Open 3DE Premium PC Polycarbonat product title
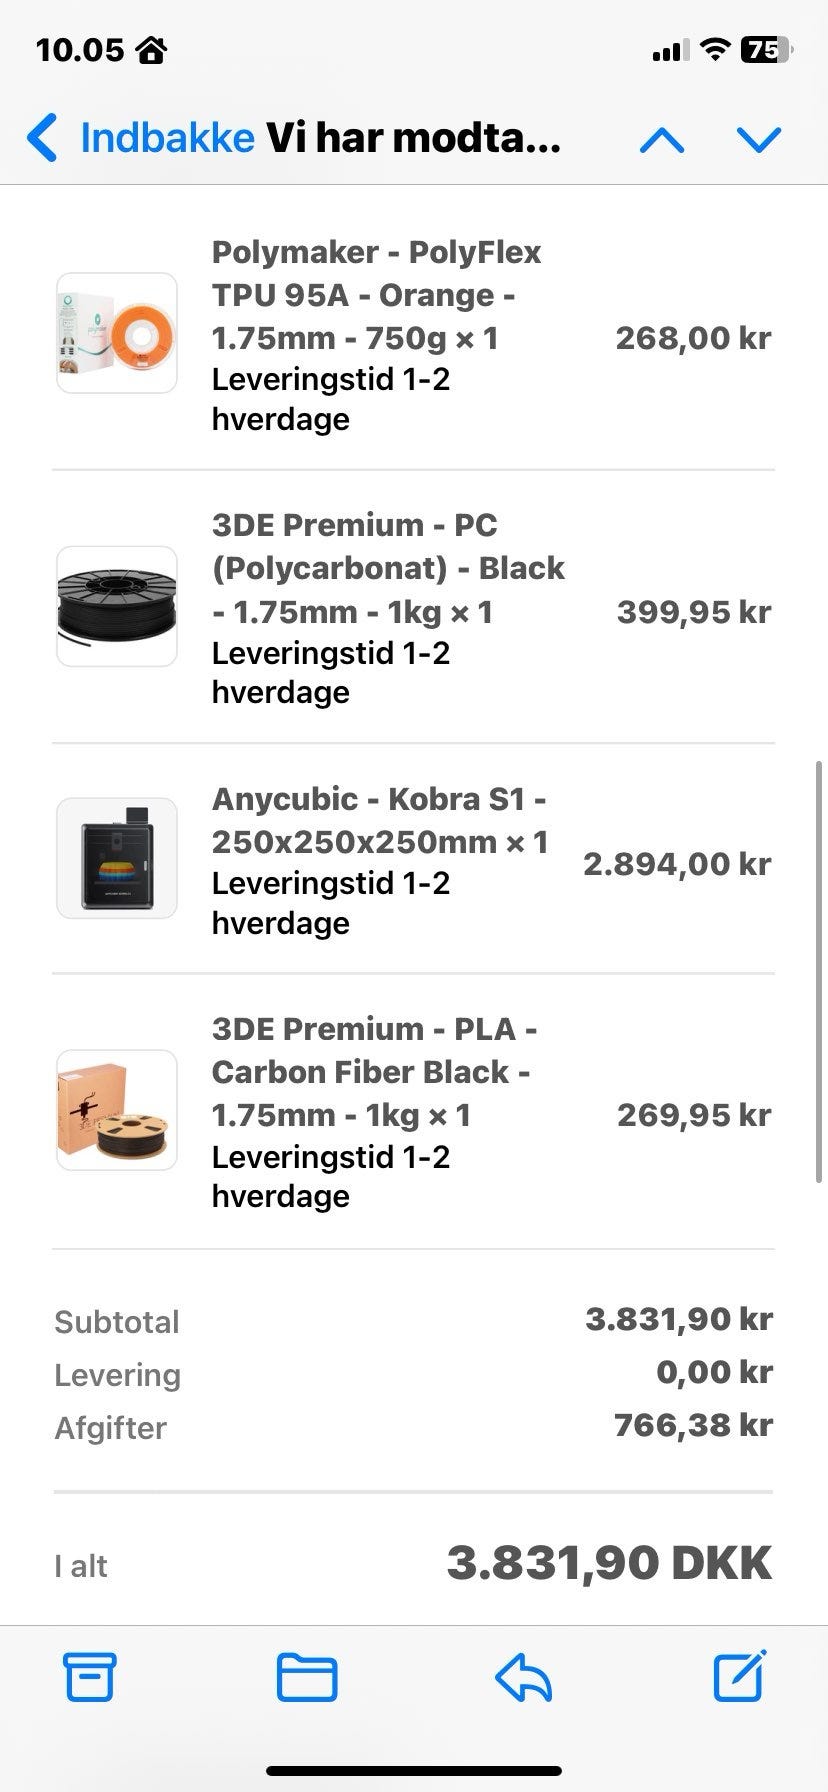 pos(388,568)
